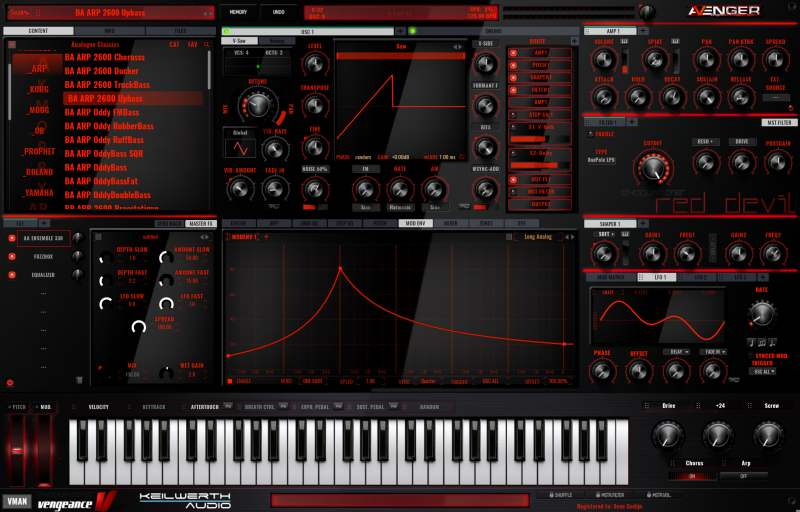Open the shaper SOFT type dropdown
800x512 pixels.
(604, 234)
